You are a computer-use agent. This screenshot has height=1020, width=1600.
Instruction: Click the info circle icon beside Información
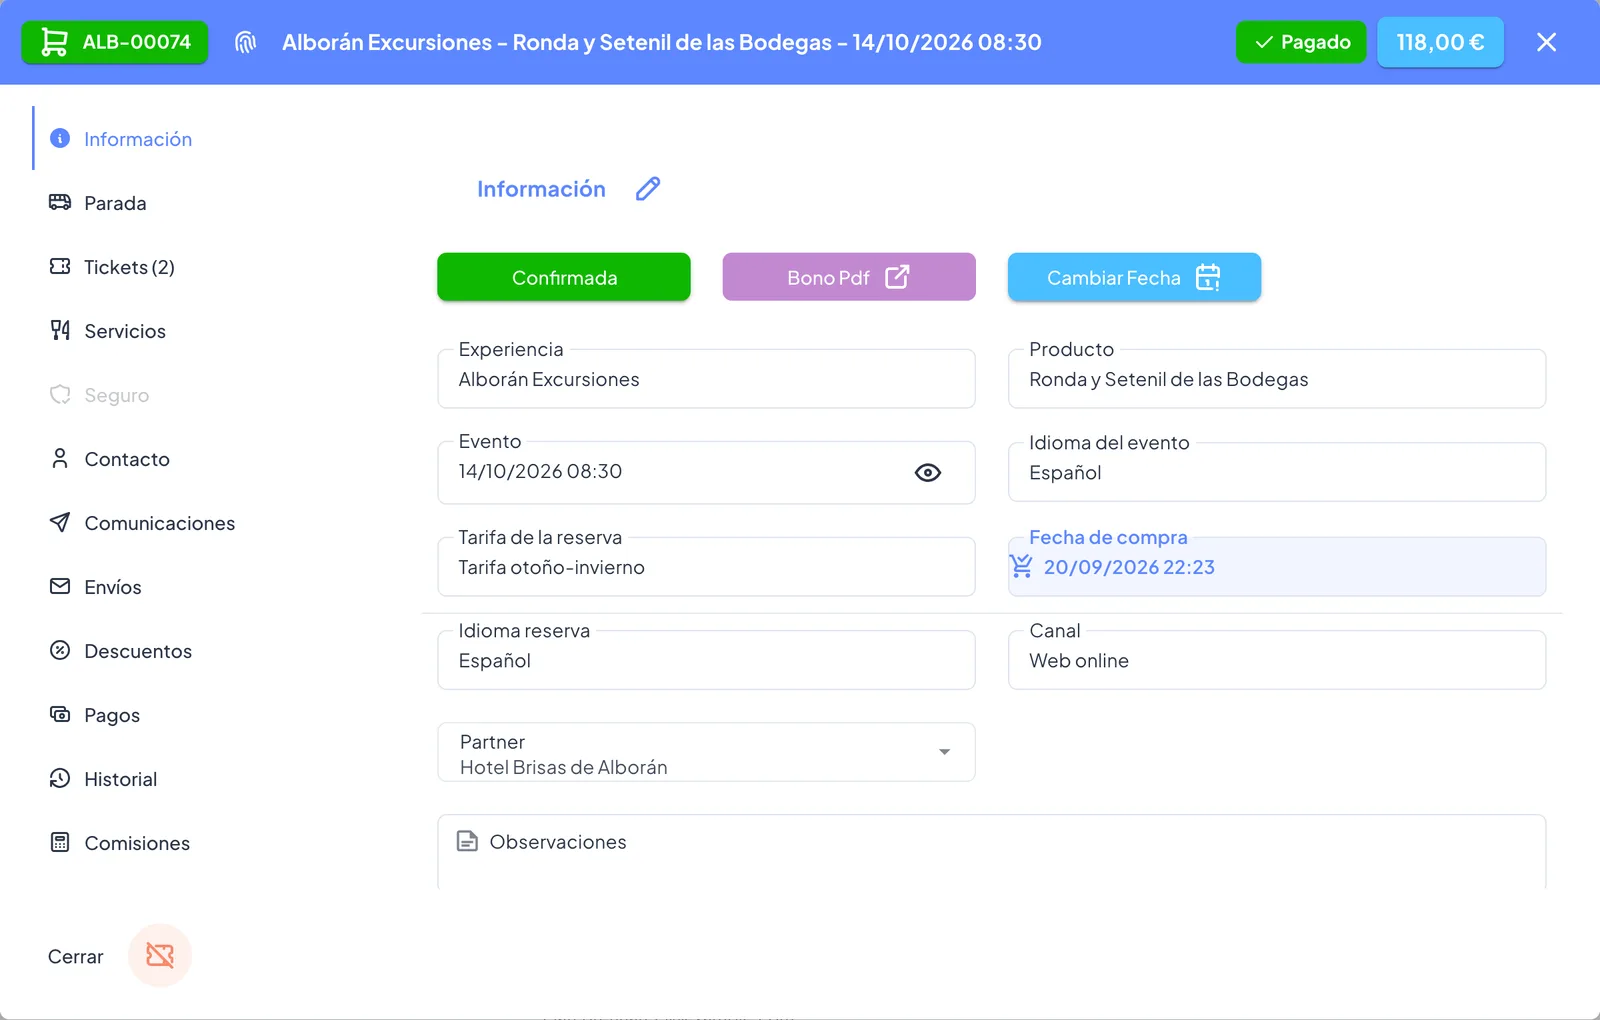(x=60, y=138)
